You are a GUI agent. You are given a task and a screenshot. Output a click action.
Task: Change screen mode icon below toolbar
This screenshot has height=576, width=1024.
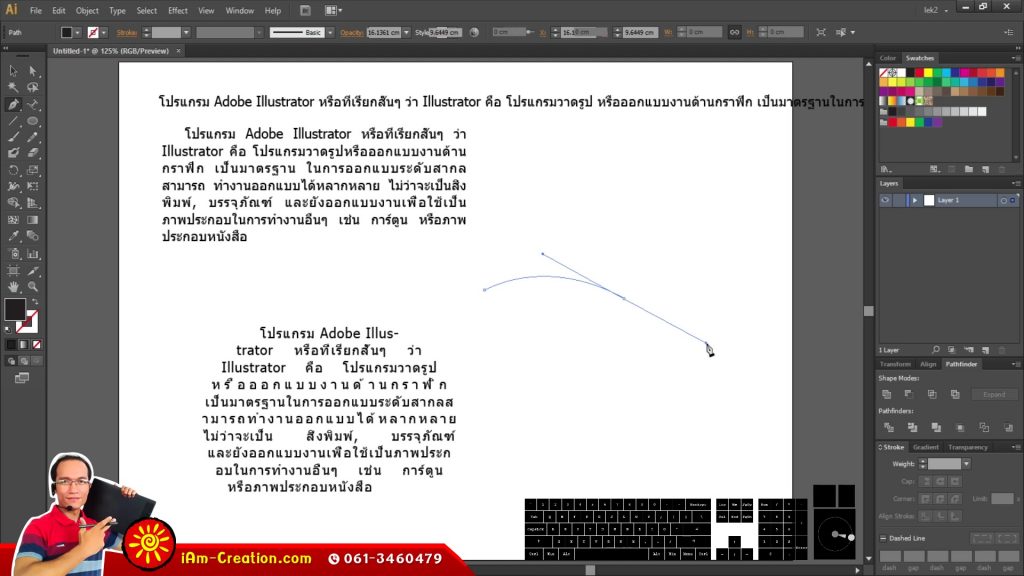point(22,378)
